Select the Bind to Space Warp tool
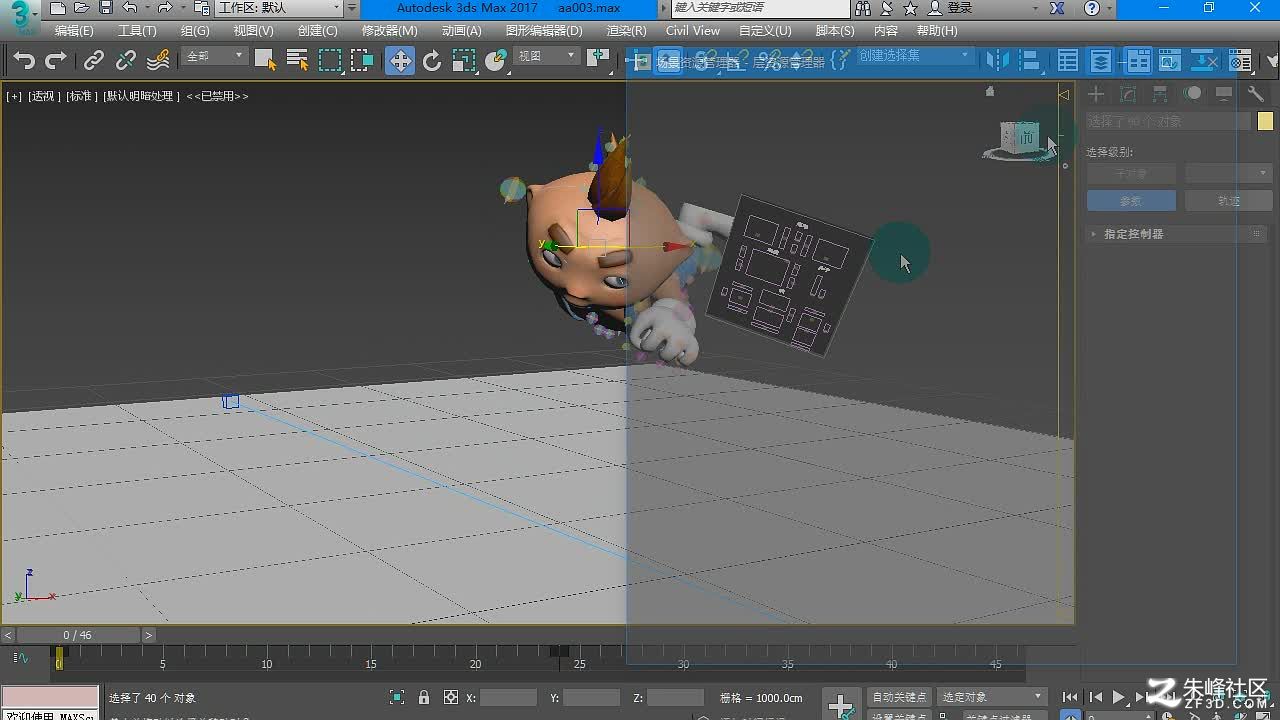 coord(158,61)
